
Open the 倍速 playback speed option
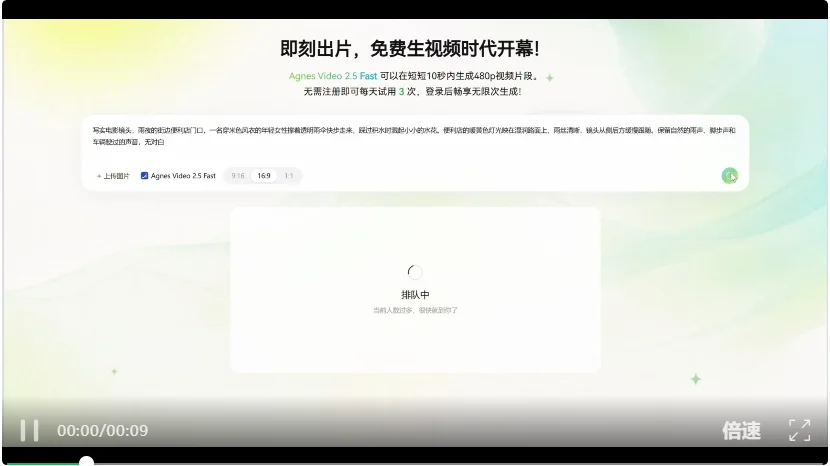click(741, 431)
